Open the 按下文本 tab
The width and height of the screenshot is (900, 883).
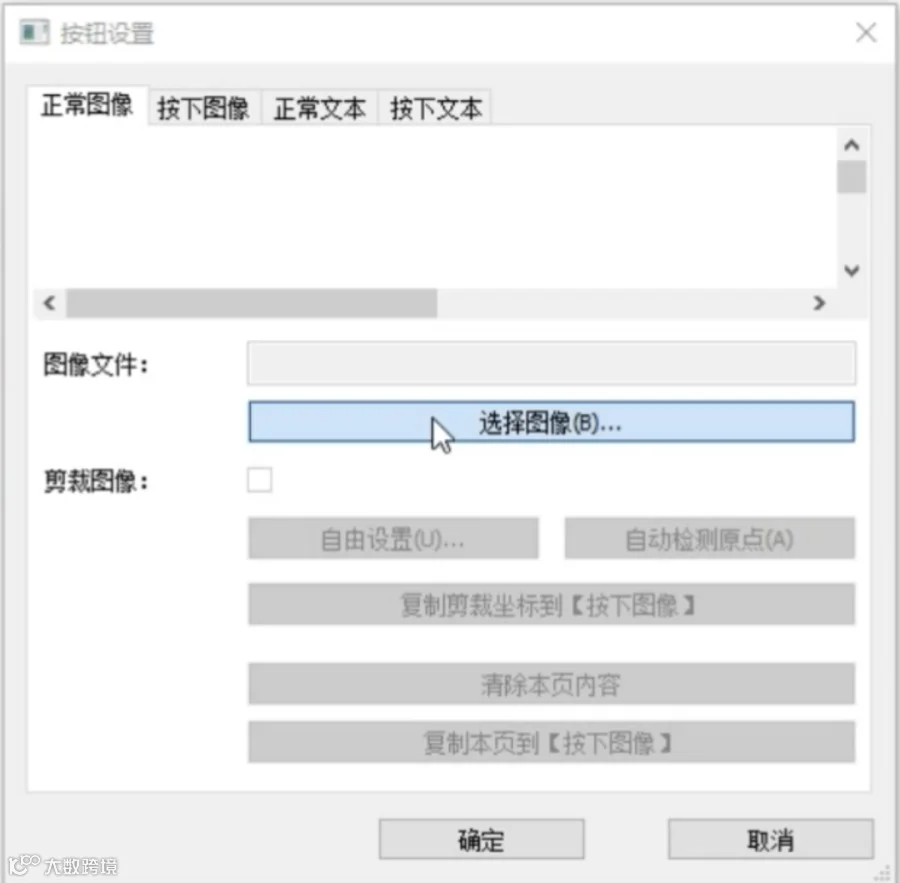(x=436, y=108)
